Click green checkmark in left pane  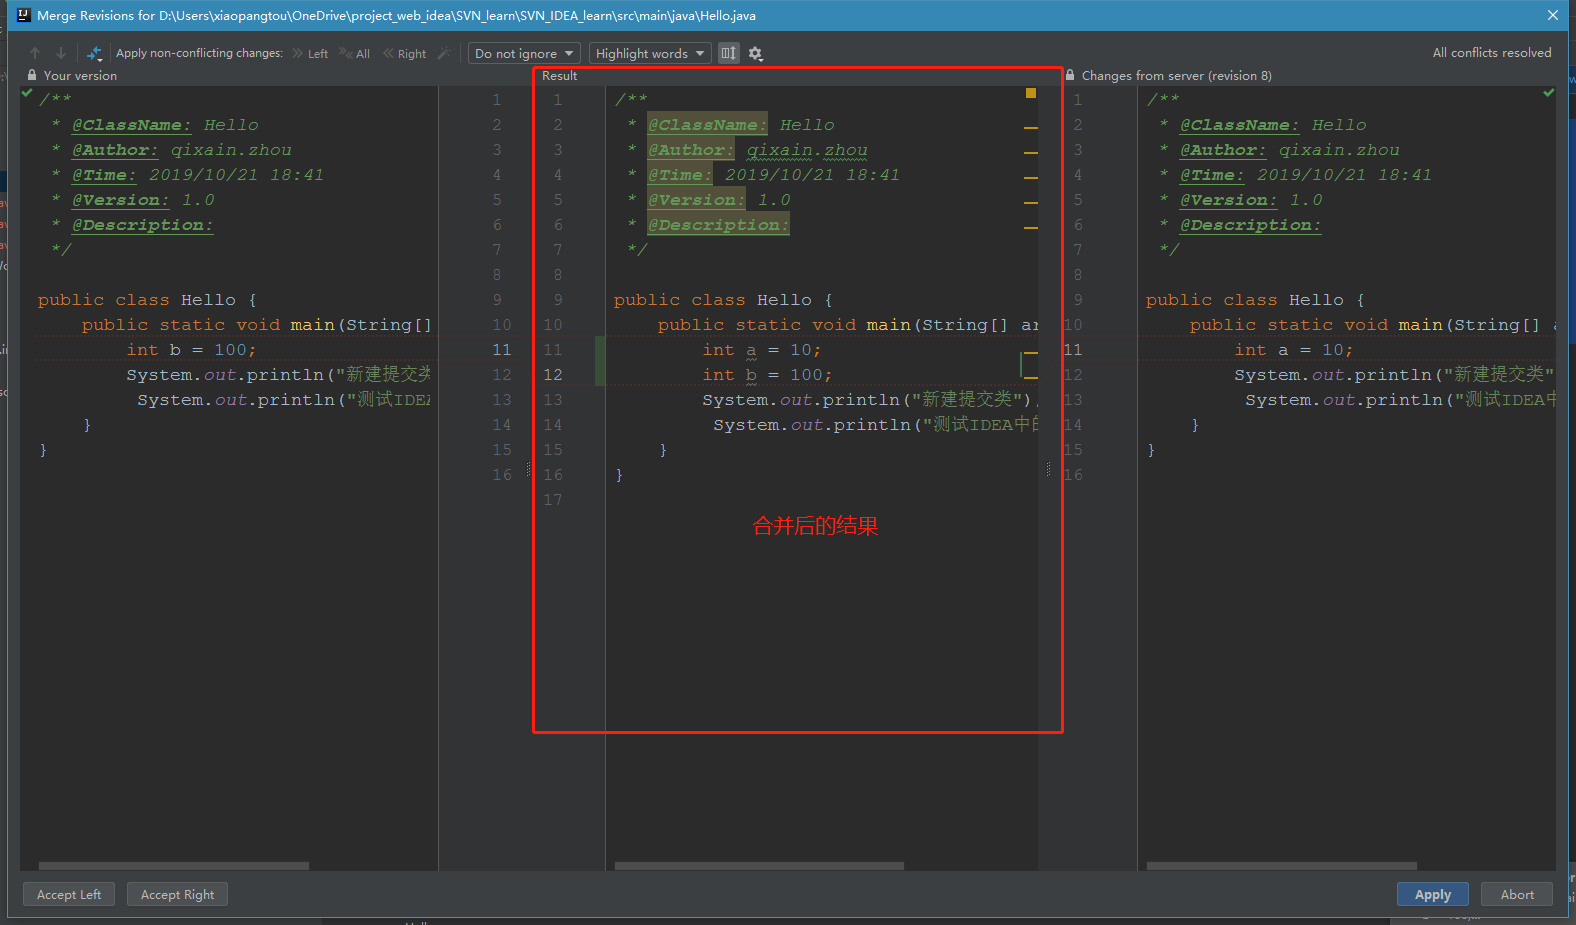(27, 93)
